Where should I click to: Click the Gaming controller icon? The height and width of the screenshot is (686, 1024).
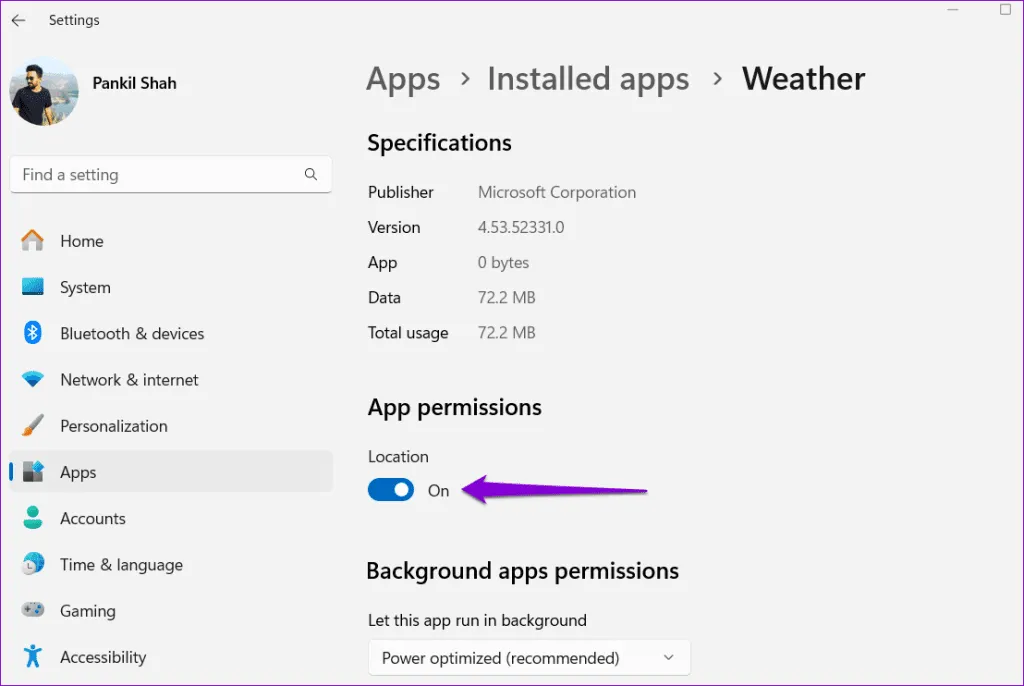(x=33, y=611)
